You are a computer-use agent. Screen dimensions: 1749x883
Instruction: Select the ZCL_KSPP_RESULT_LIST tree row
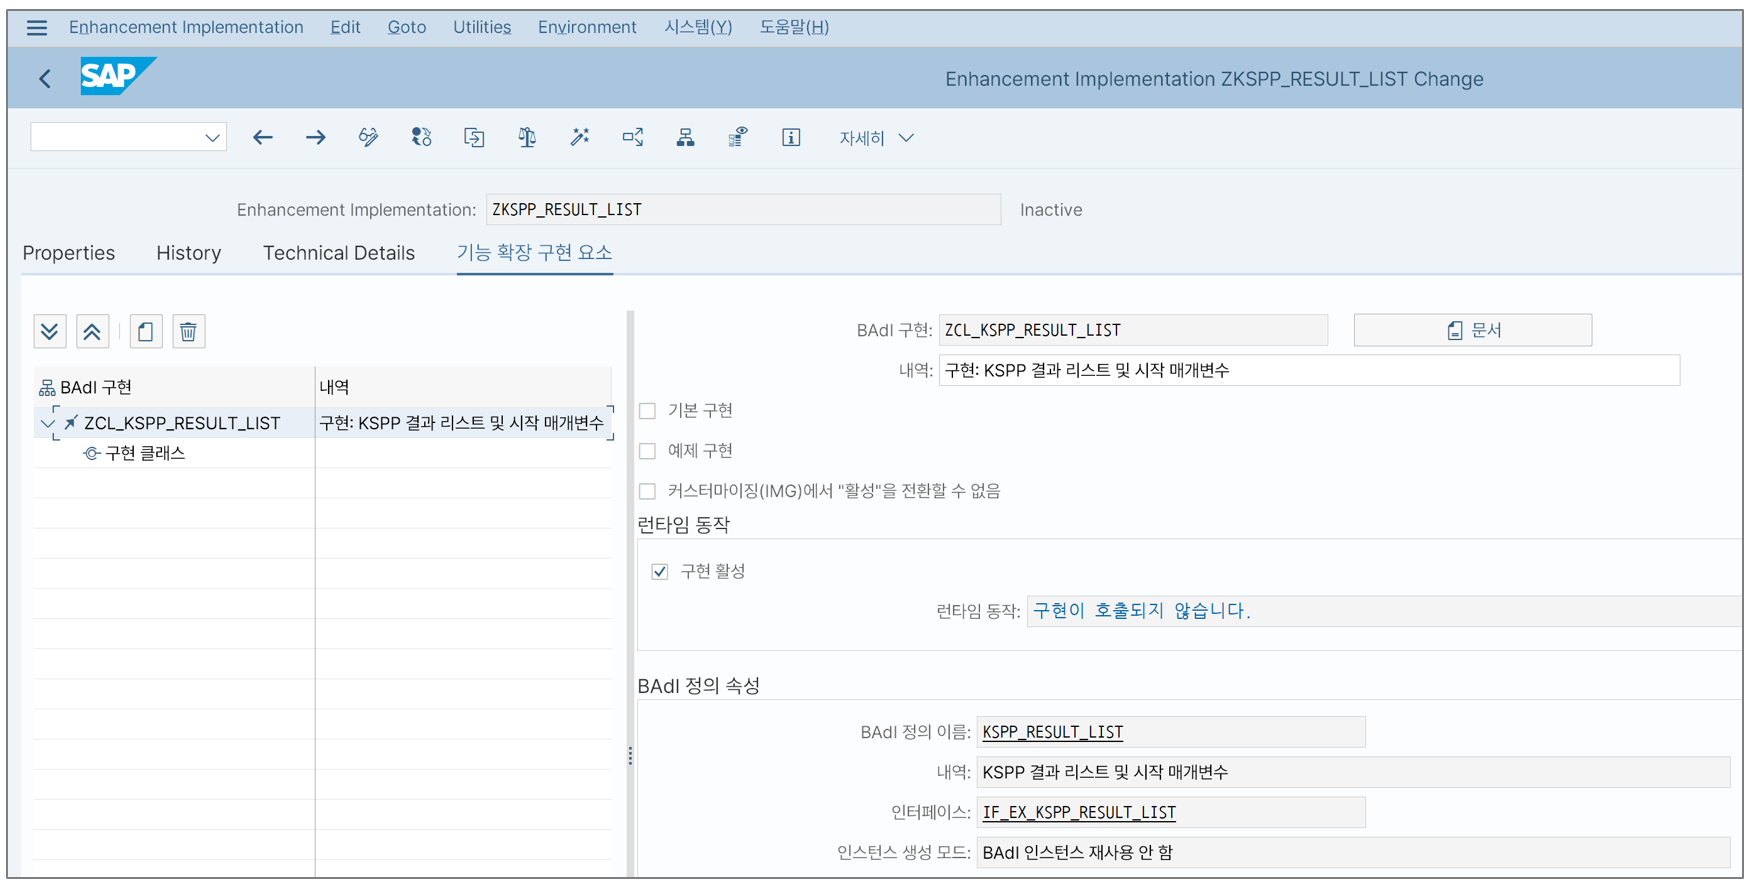[x=323, y=423]
